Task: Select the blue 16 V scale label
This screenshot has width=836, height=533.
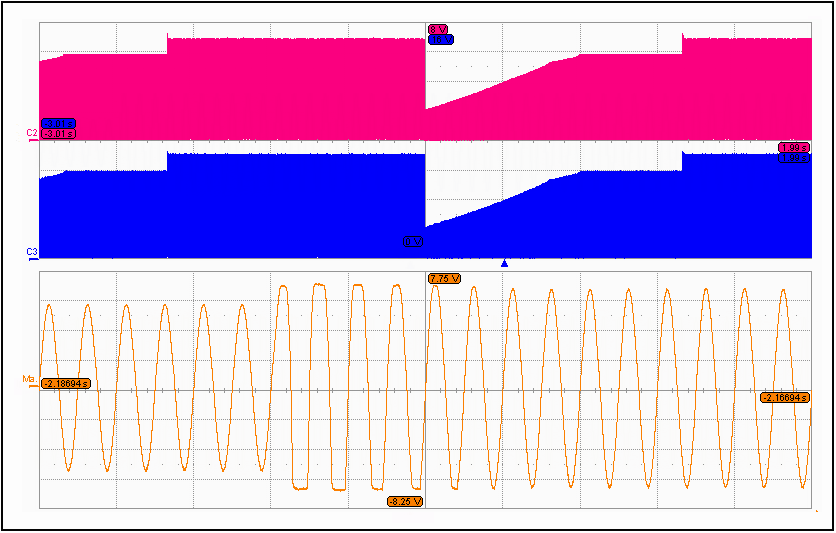Action: coord(440,39)
